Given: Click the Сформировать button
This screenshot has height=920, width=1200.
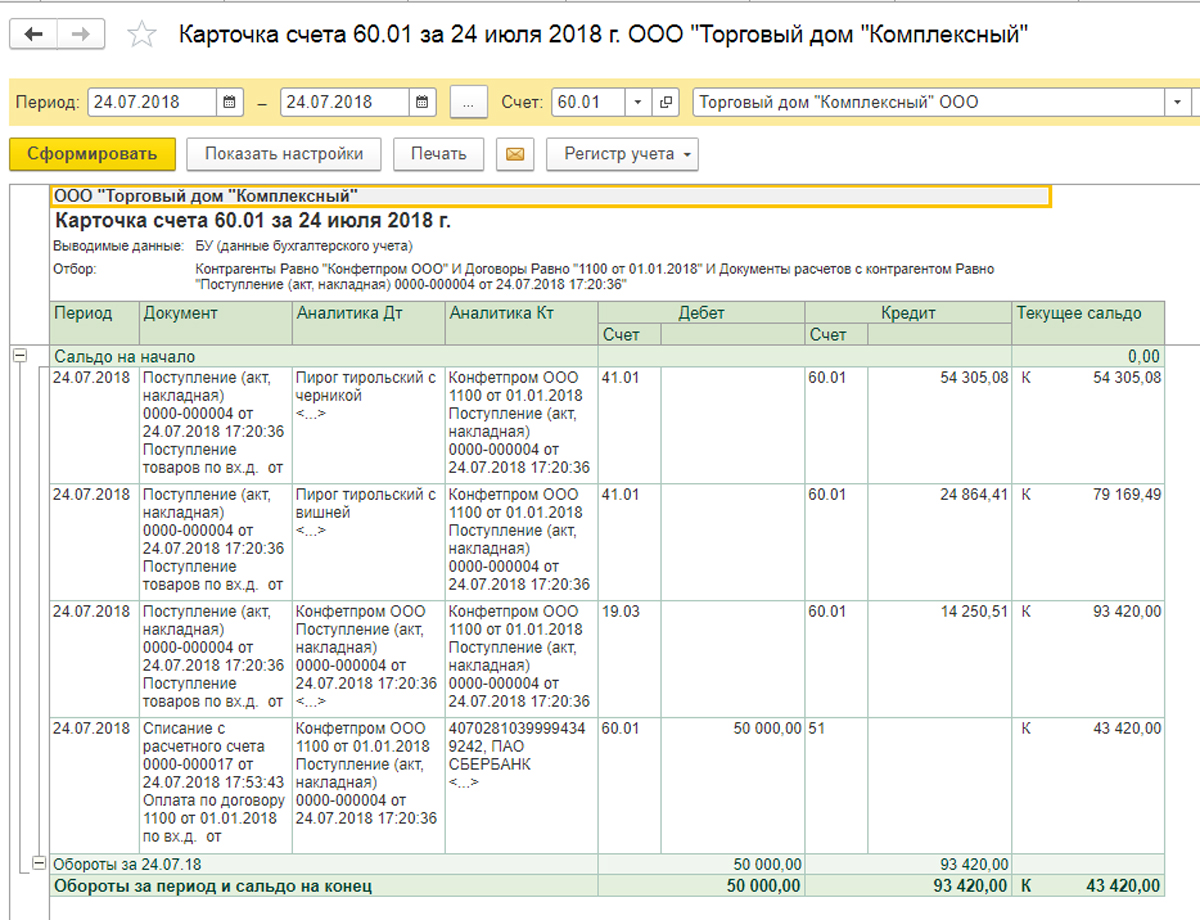Looking at the screenshot, I should (x=92, y=154).
